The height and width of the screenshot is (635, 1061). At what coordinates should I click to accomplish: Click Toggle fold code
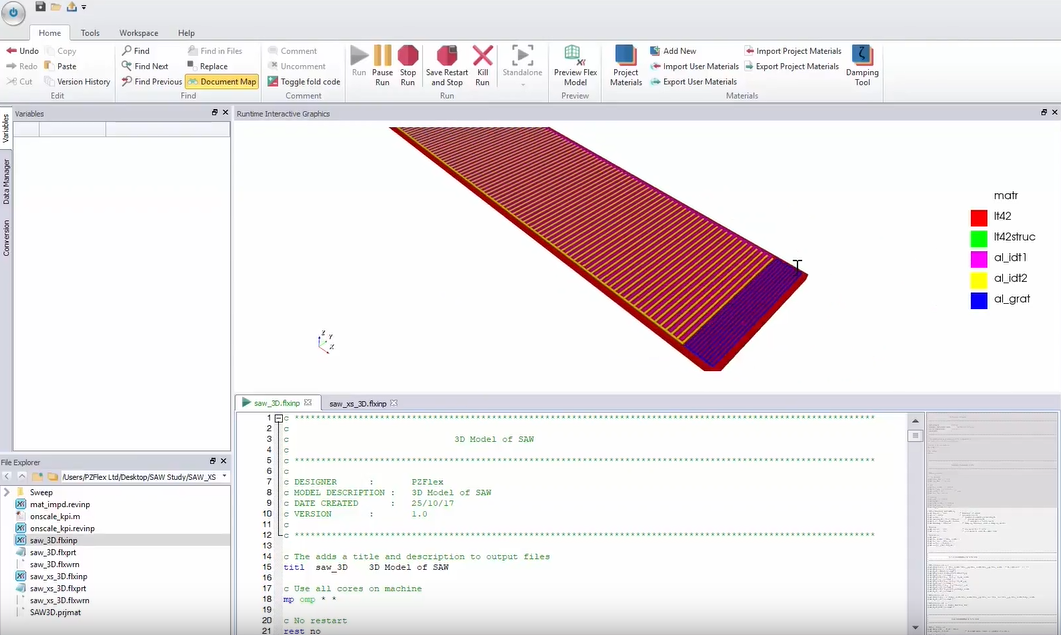[303, 81]
